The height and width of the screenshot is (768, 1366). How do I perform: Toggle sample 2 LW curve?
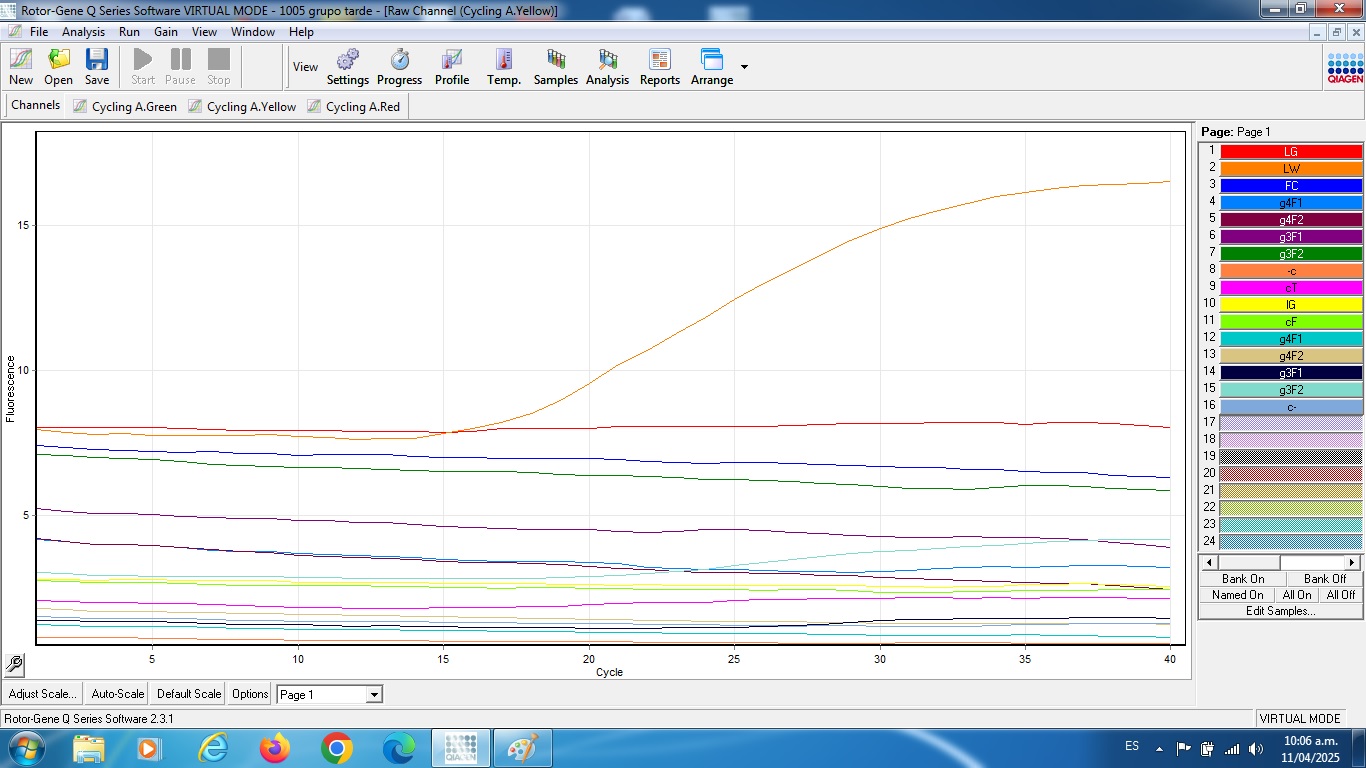coord(1291,169)
